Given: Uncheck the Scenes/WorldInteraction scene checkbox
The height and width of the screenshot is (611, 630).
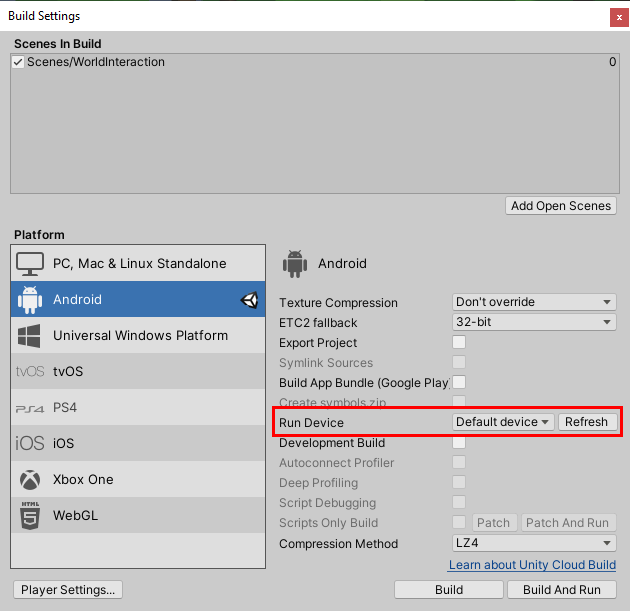Looking at the screenshot, I should 19,62.
